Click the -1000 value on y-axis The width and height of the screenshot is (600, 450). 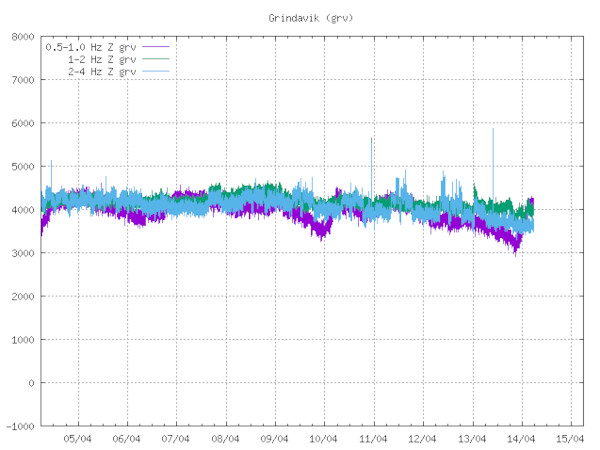click(19, 426)
